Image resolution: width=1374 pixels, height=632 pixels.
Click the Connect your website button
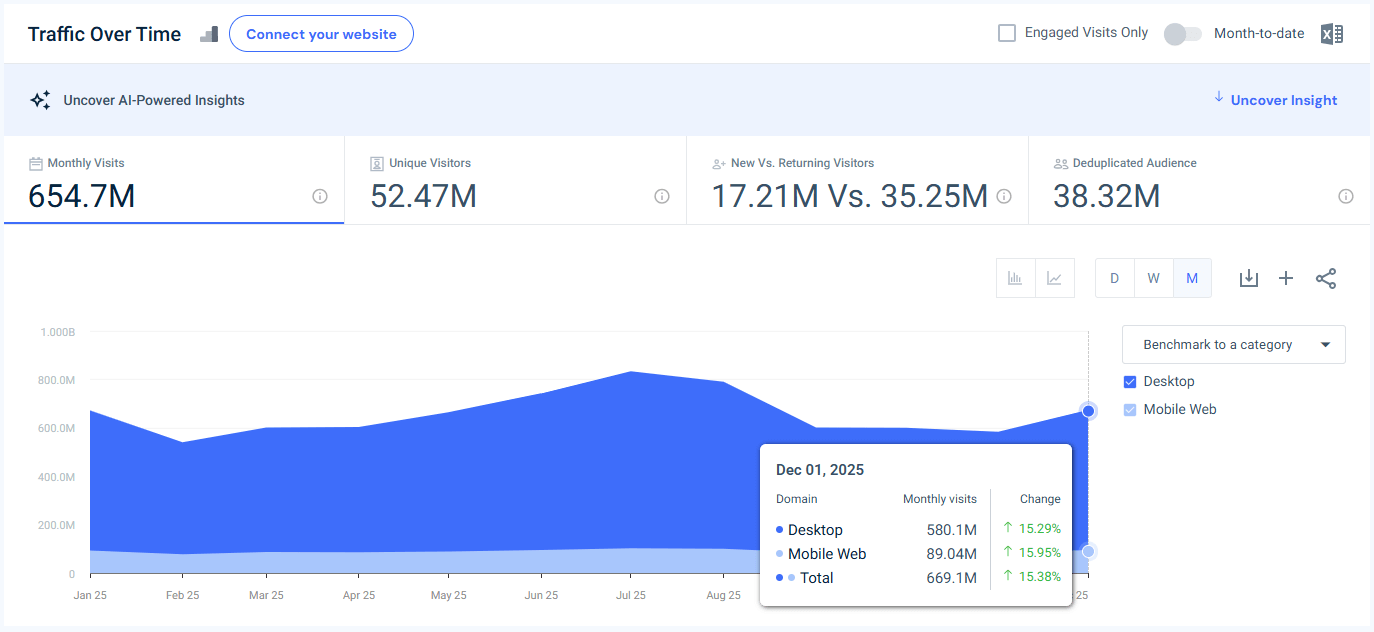[x=321, y=33]
